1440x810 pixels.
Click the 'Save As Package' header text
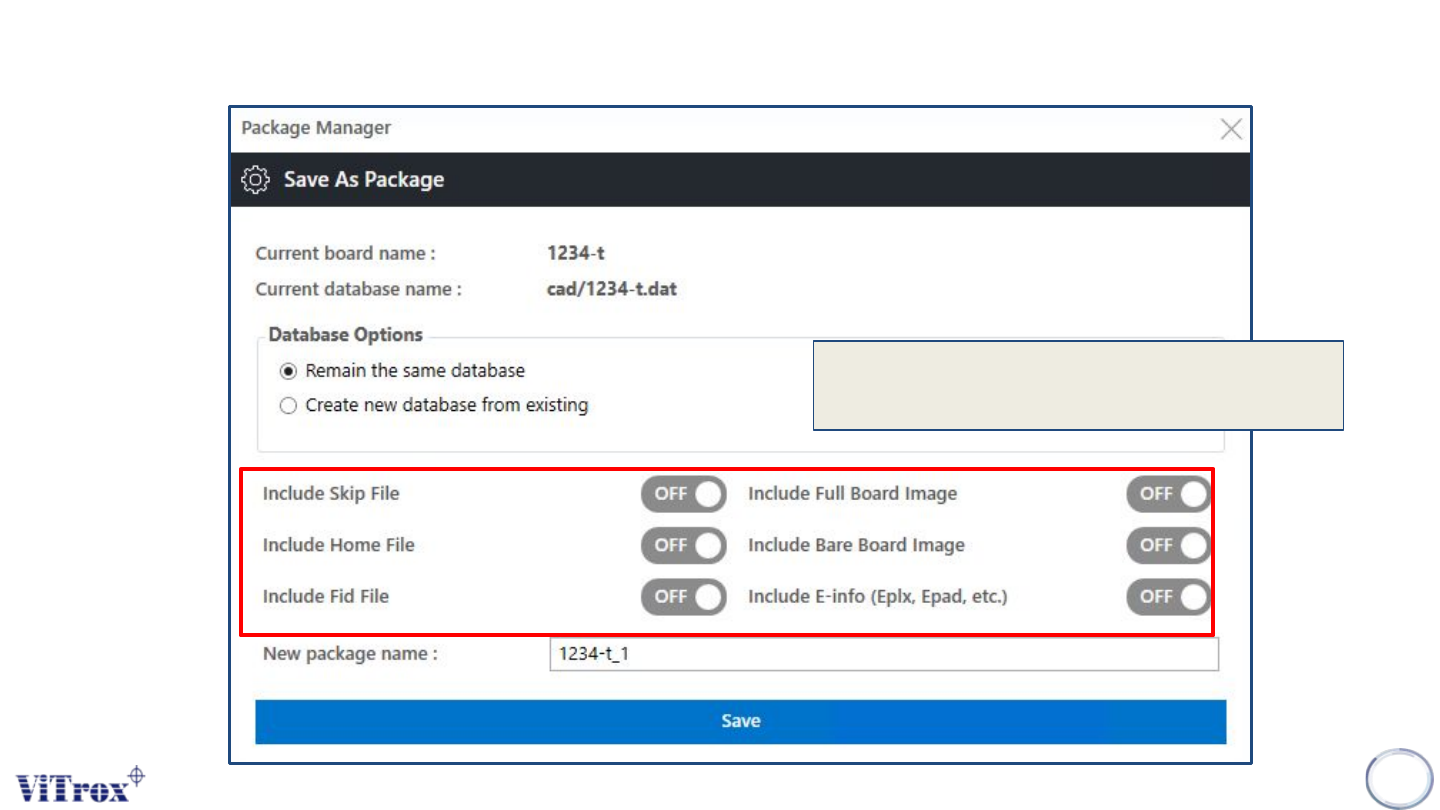coord(364,180)
